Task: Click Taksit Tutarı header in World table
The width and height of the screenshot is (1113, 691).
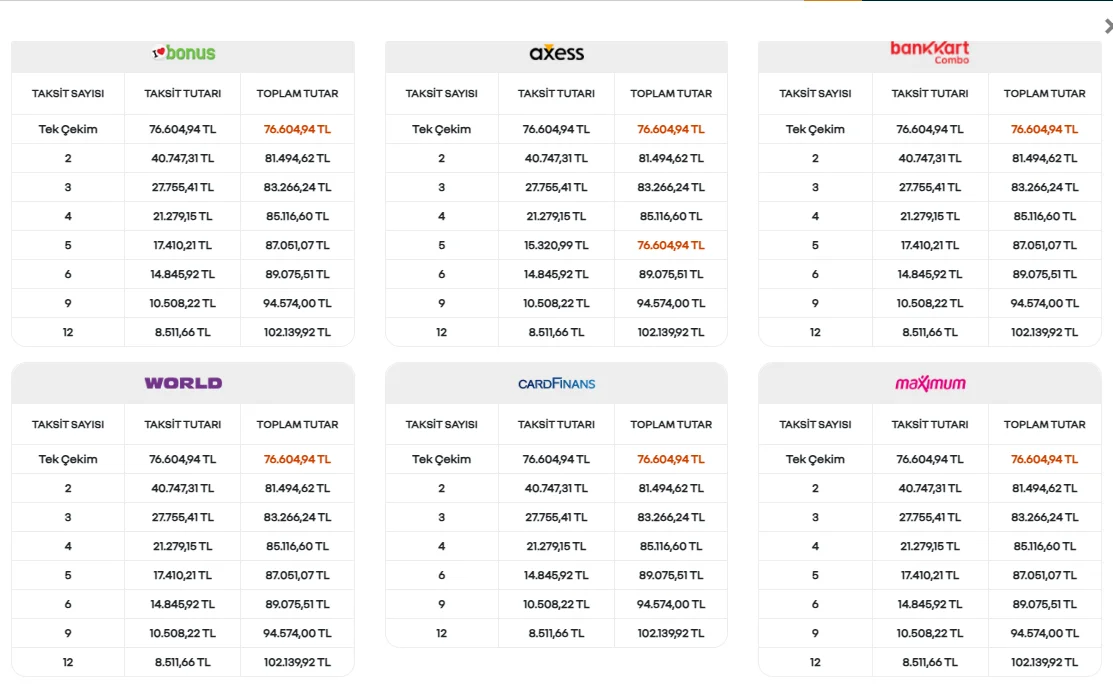Action: pos(183,424)
